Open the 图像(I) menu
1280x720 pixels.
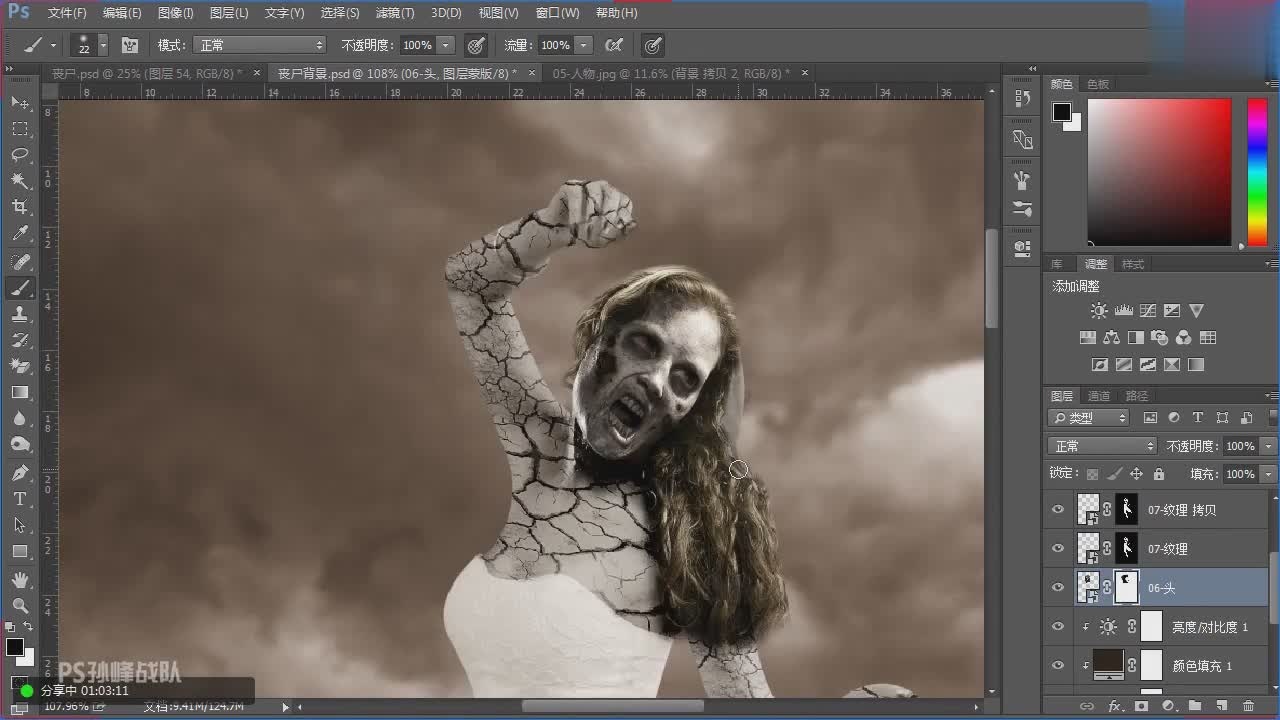175,13
